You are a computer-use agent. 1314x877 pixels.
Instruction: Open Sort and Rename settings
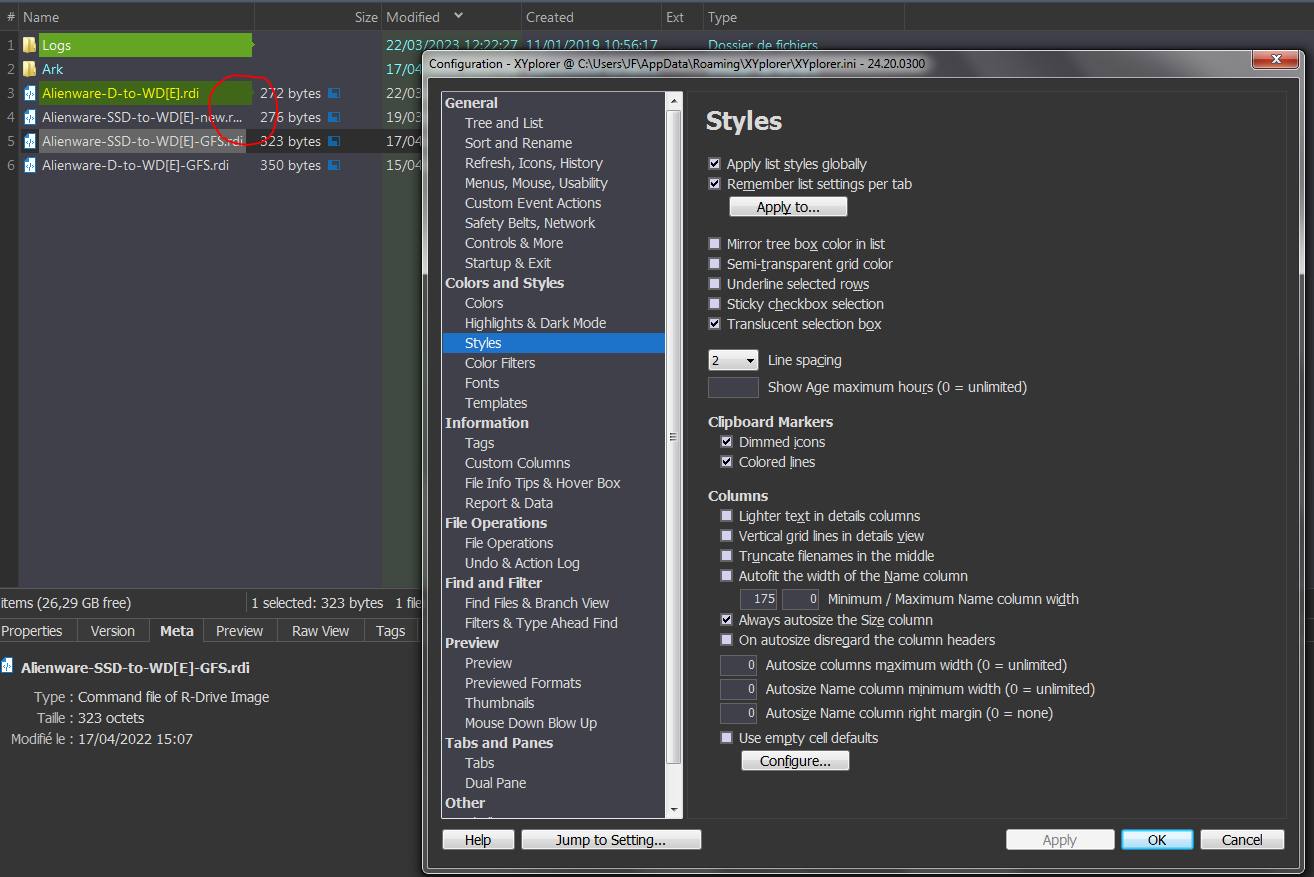[x=518, y=143]
